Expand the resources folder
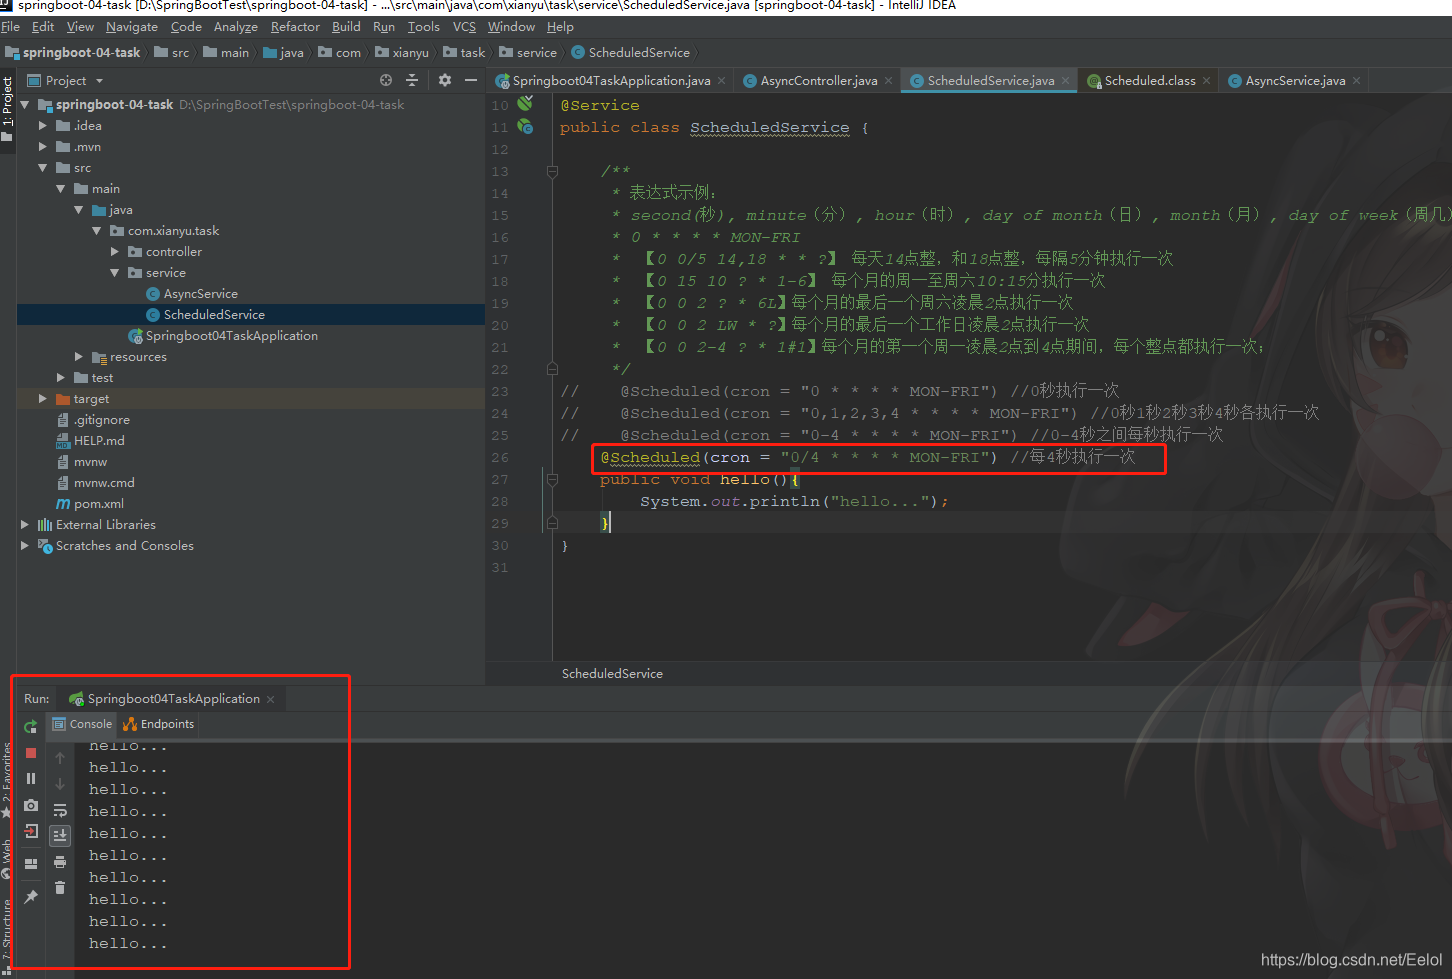Viewport: 1452px width, 979px height. click(x=79, y=356)
